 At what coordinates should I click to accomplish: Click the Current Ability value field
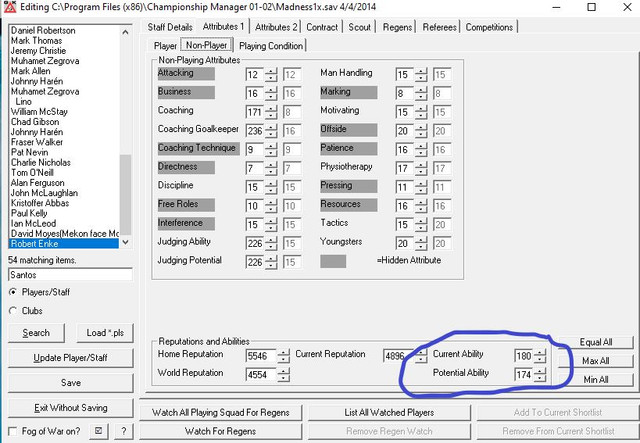[x=524, y=356]
